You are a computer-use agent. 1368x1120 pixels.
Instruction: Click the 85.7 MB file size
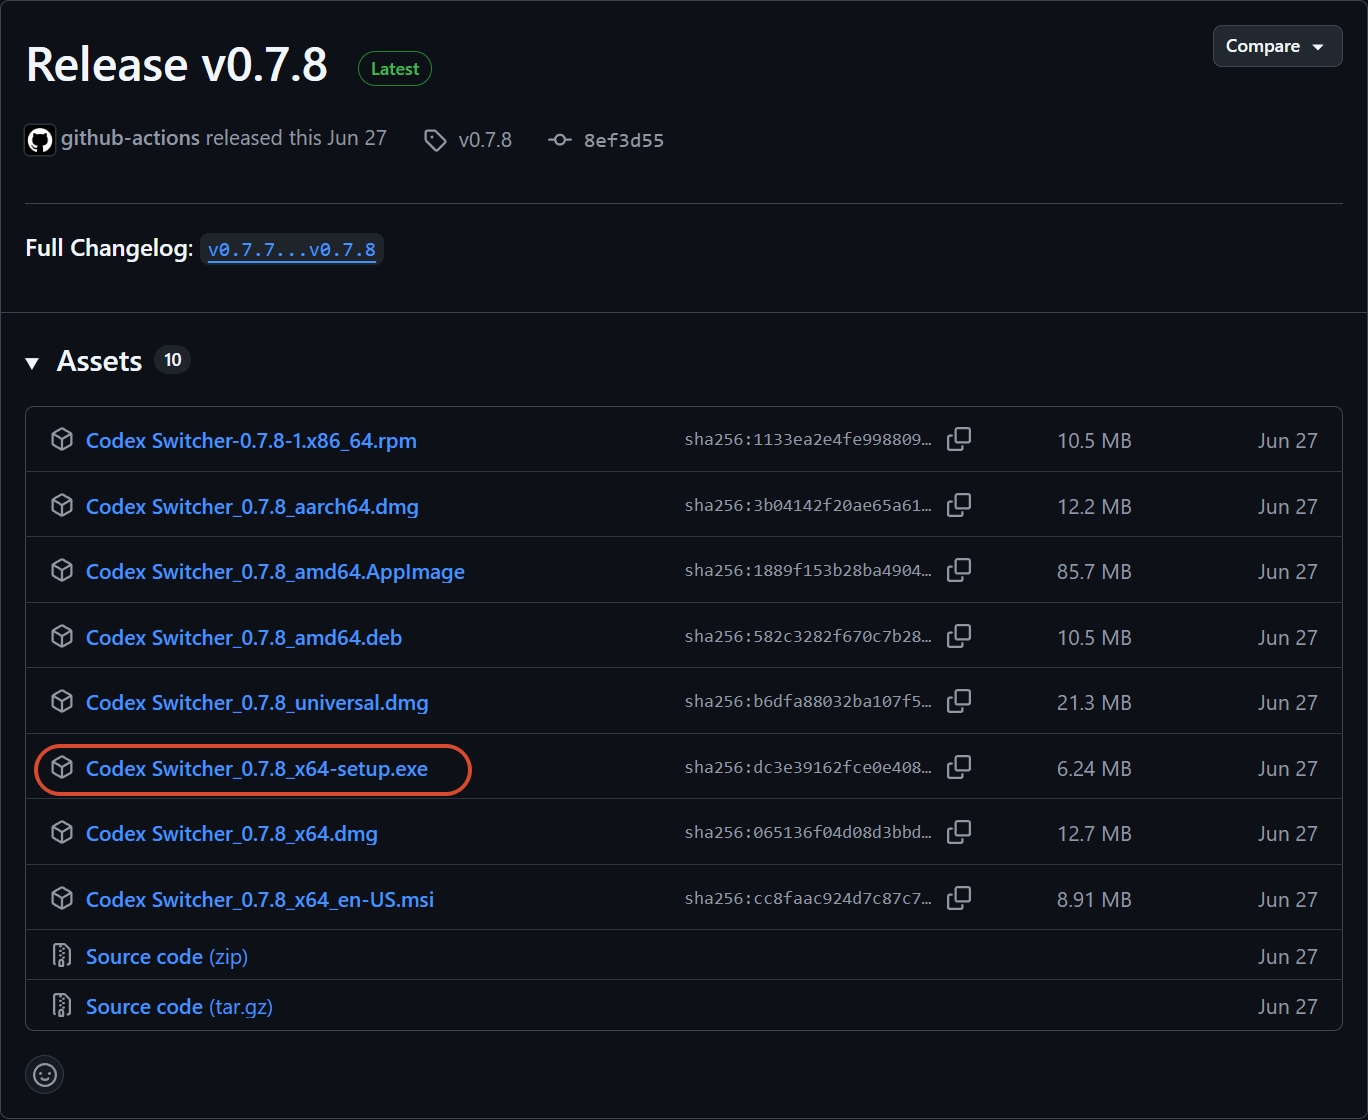1094,572
